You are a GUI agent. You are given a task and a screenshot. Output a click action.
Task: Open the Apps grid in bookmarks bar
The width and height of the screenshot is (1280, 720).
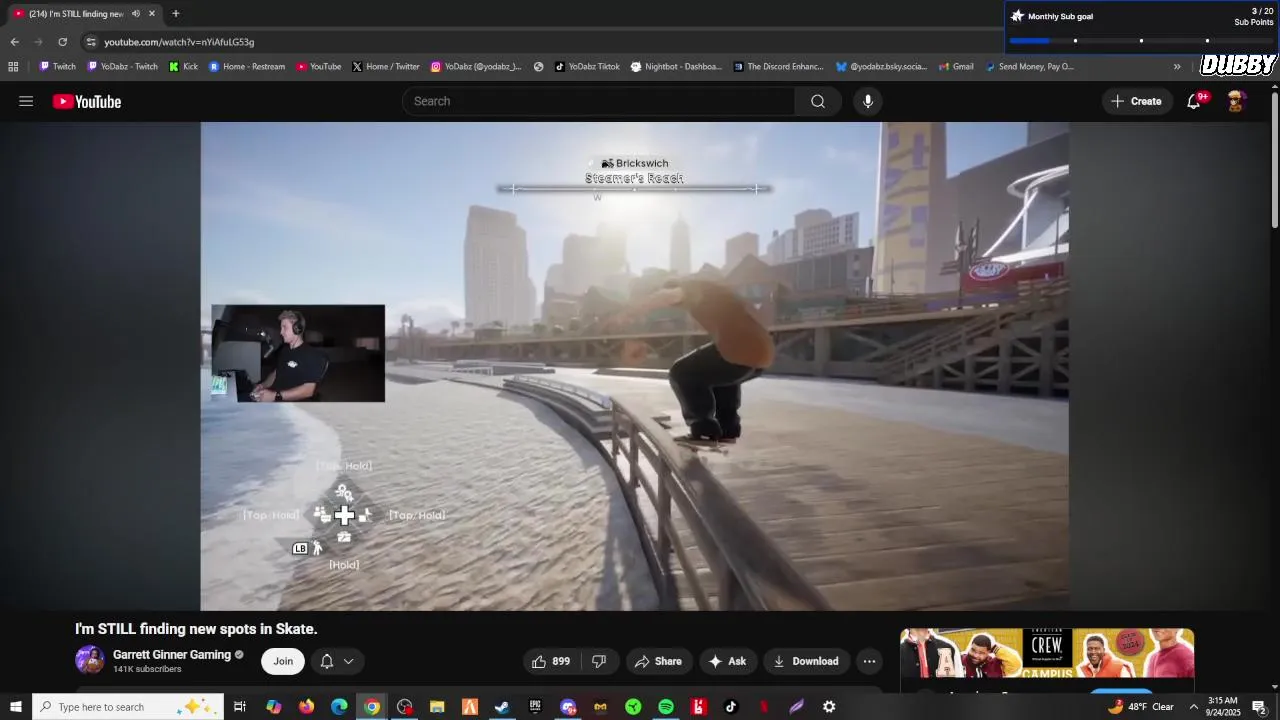click(13, 67)
